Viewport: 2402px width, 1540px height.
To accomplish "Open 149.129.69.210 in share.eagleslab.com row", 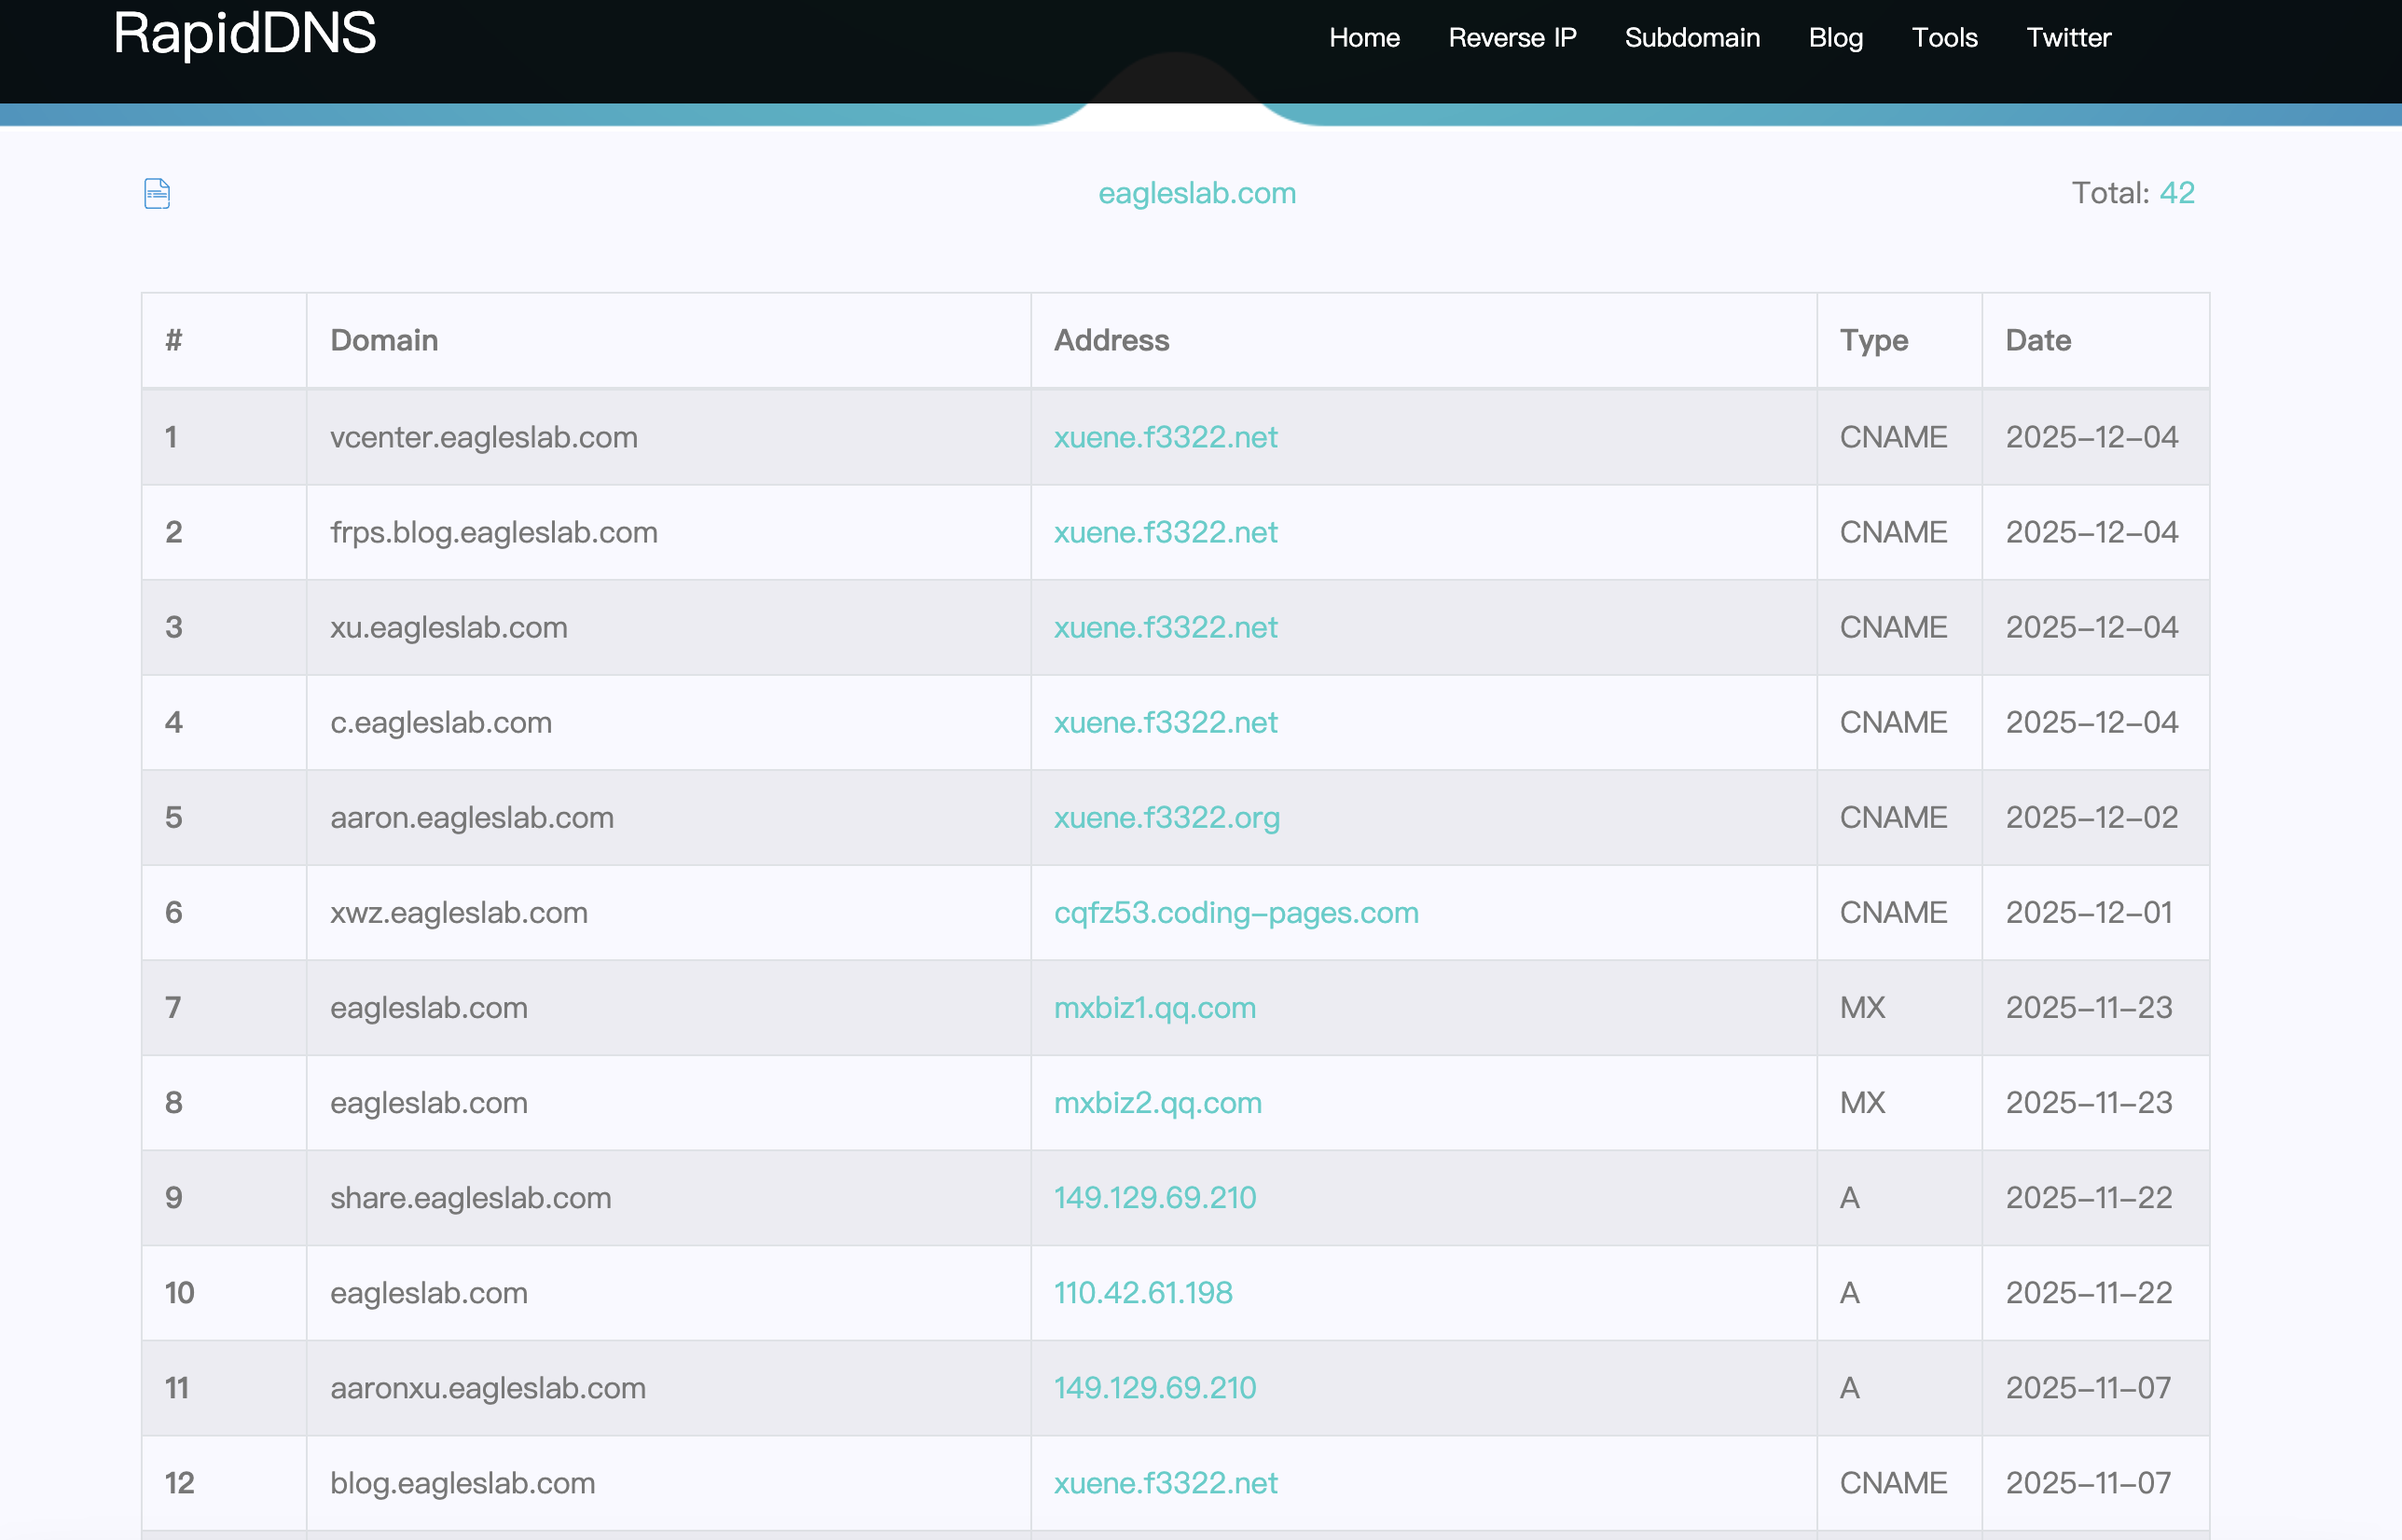I will pyautogui.click(x=1154, y=1197).
